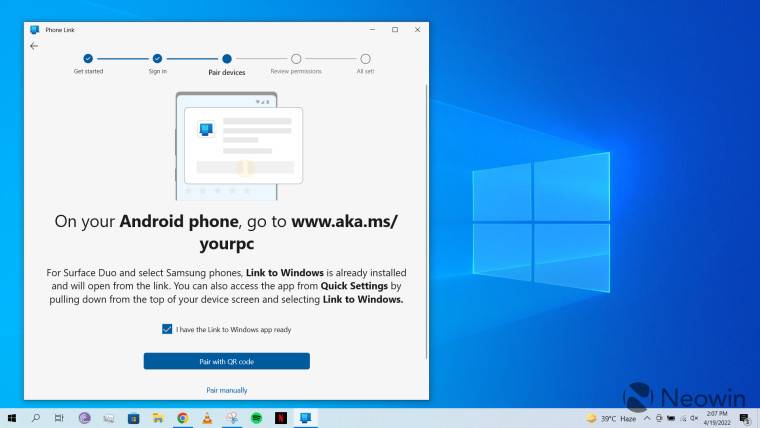Click the back arrow in Phone Link
The width and height of the screenshot is (760, 428).
tap(34, 46)
